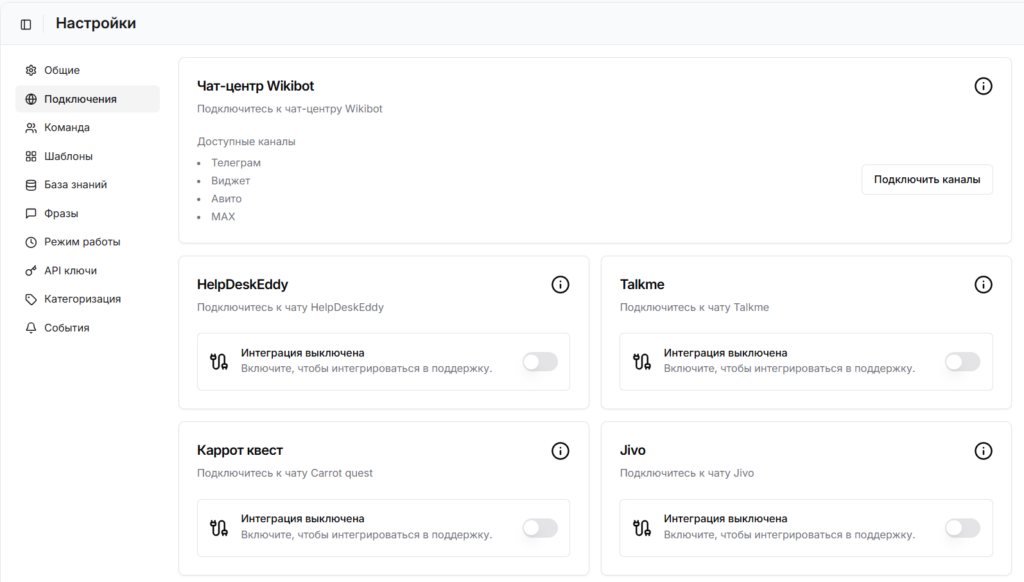The height and width of the screenshot is (582, 1024).
Task: Click text Подключитесь к чат-центру Wikibot
Action: 290,109
